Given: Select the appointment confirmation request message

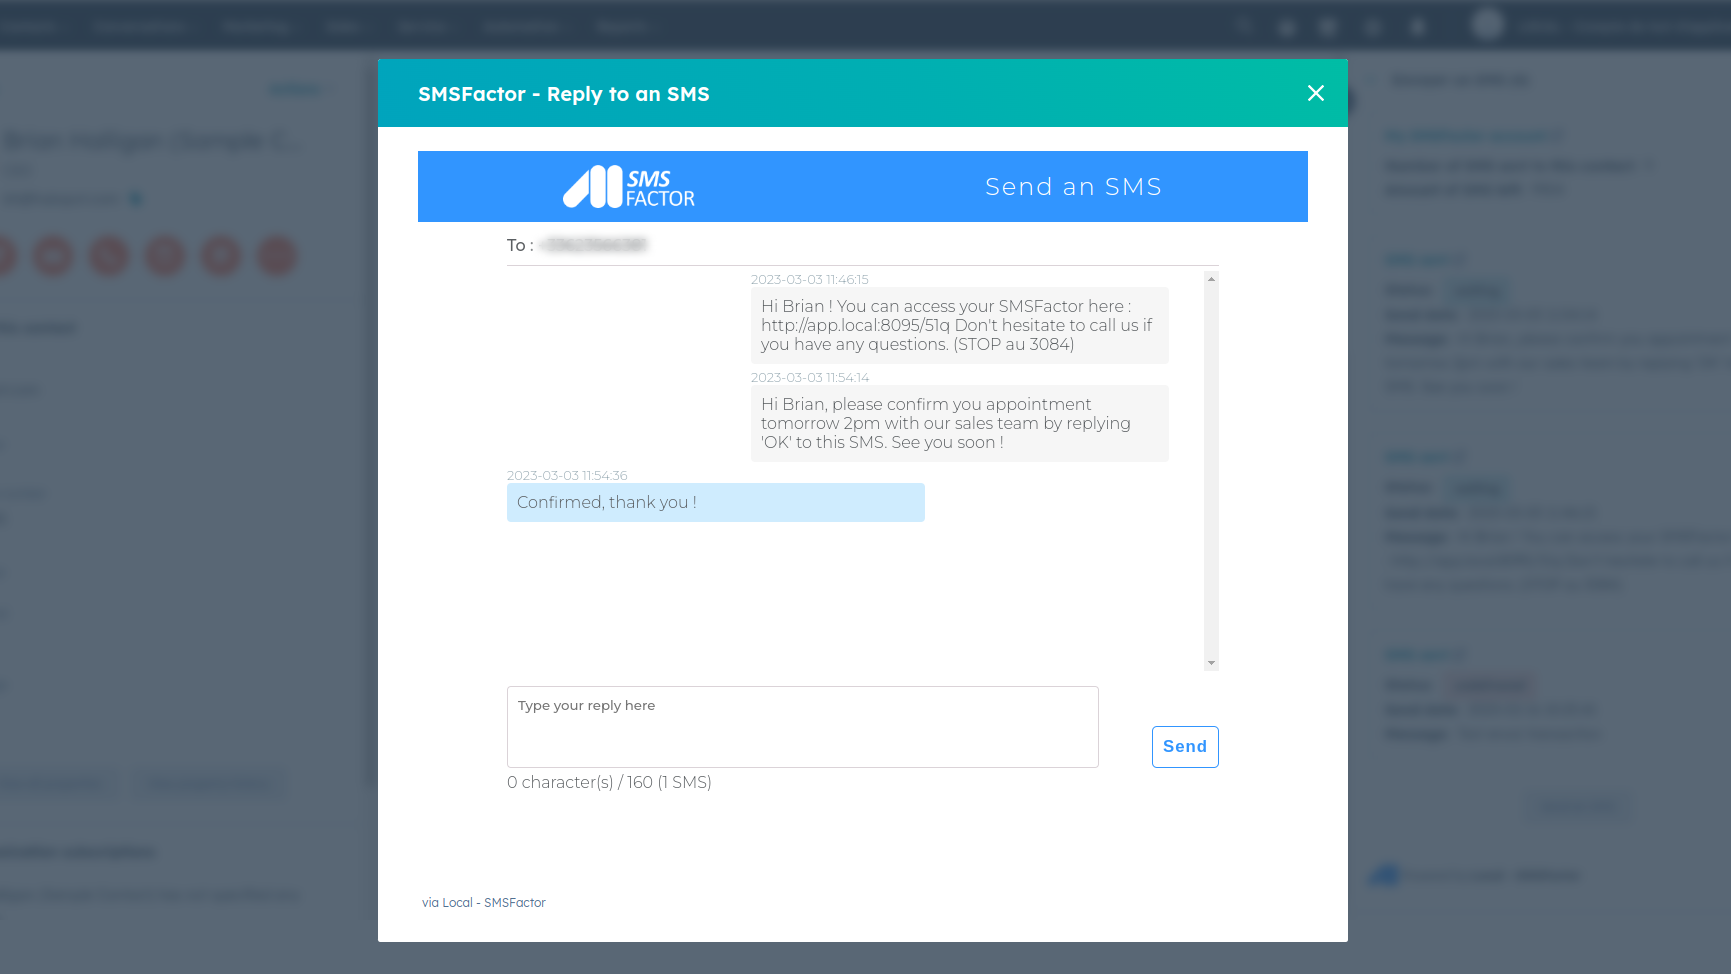Looking at the screenshot, I should (959, 423).
